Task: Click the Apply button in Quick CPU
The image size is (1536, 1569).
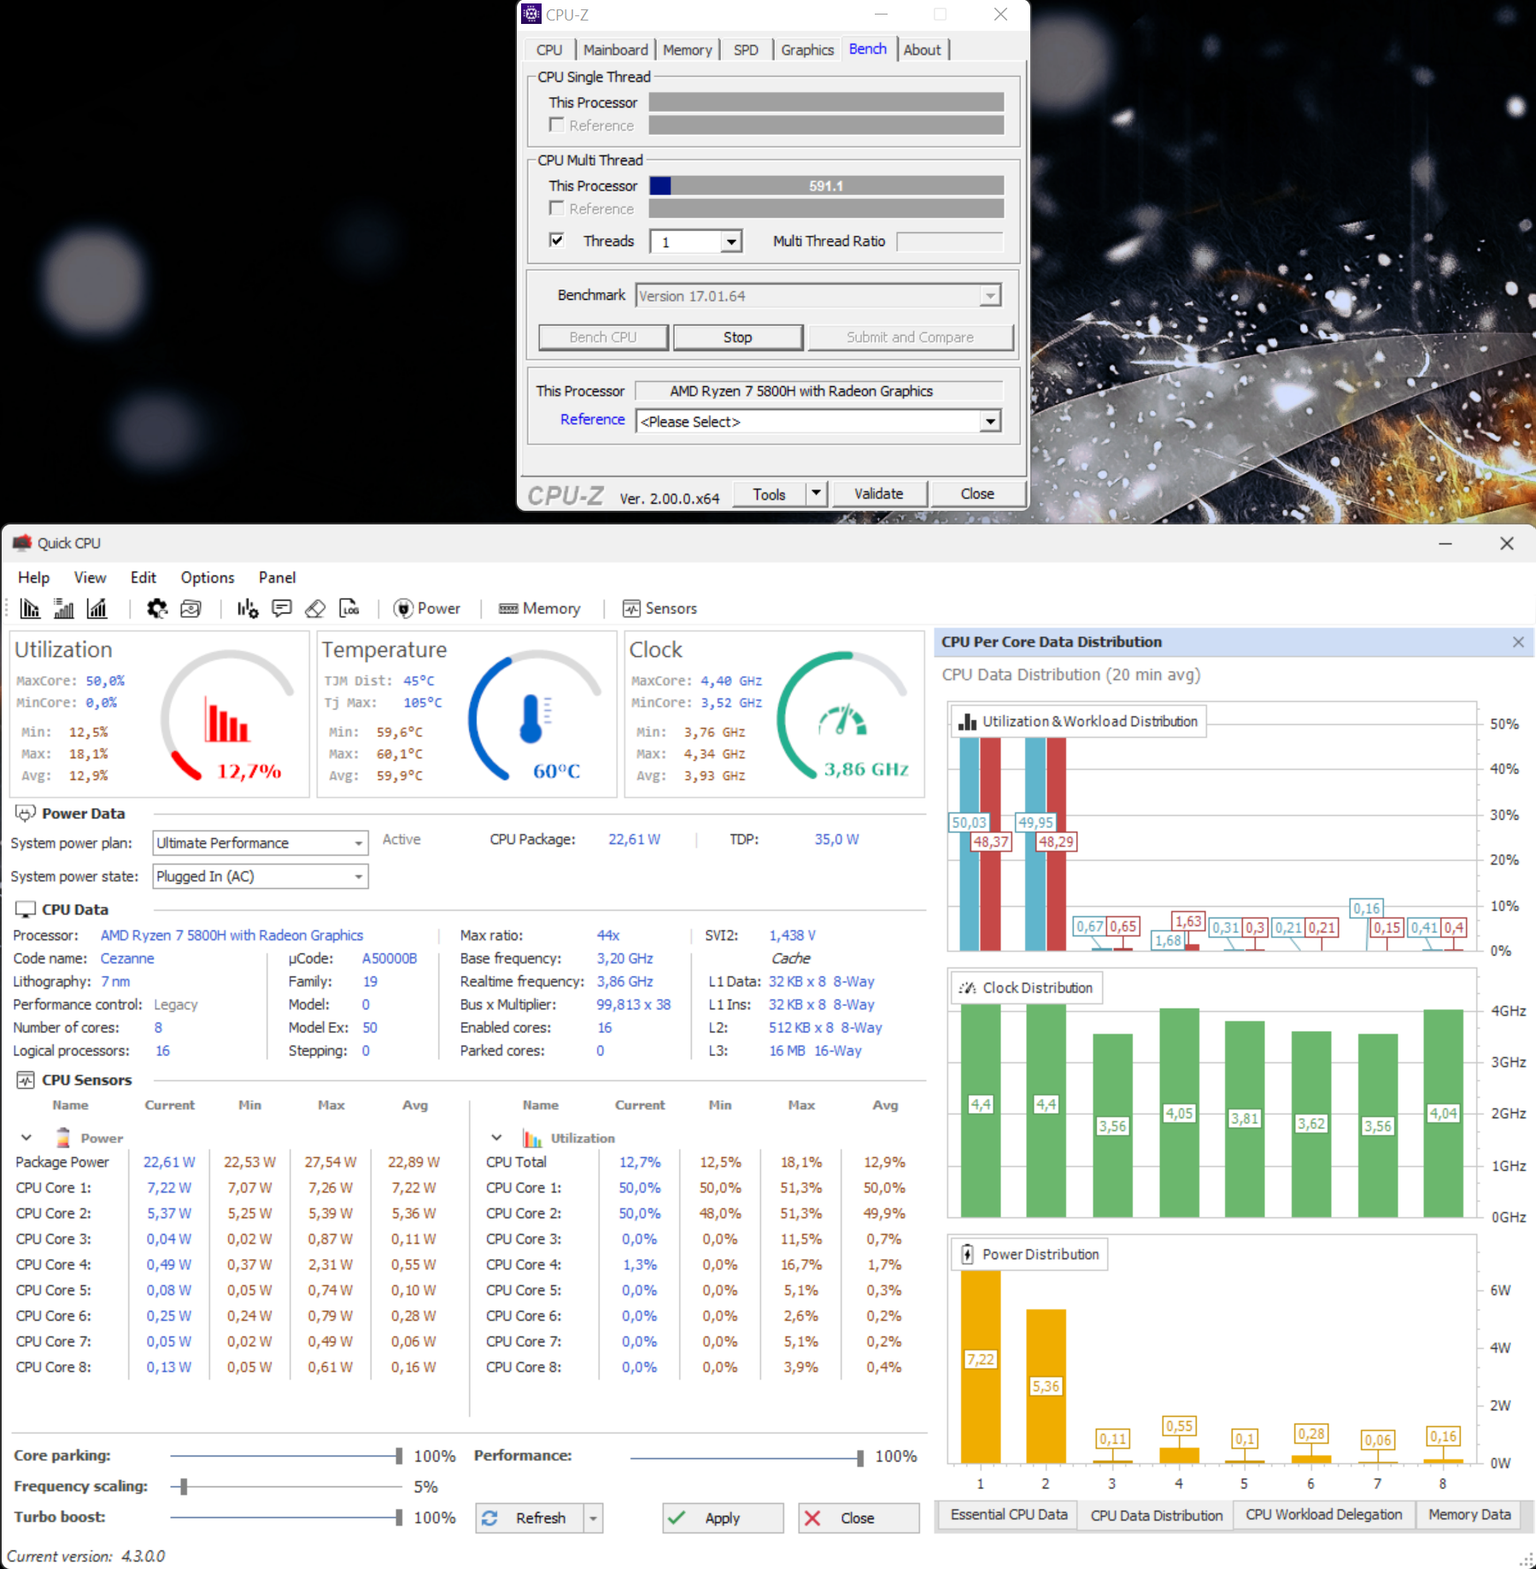Action: click(723, 1518)
